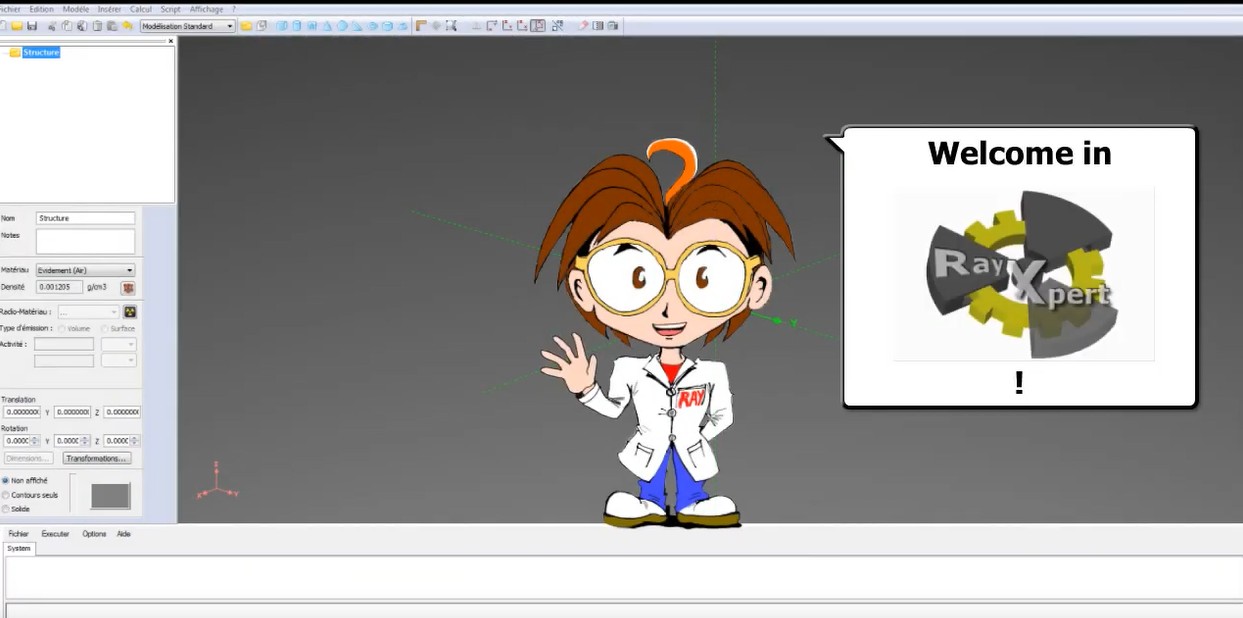Click the red eraser icon in toolbar
The width and height of the screenshot is (1243, 618).
(584, 26)
